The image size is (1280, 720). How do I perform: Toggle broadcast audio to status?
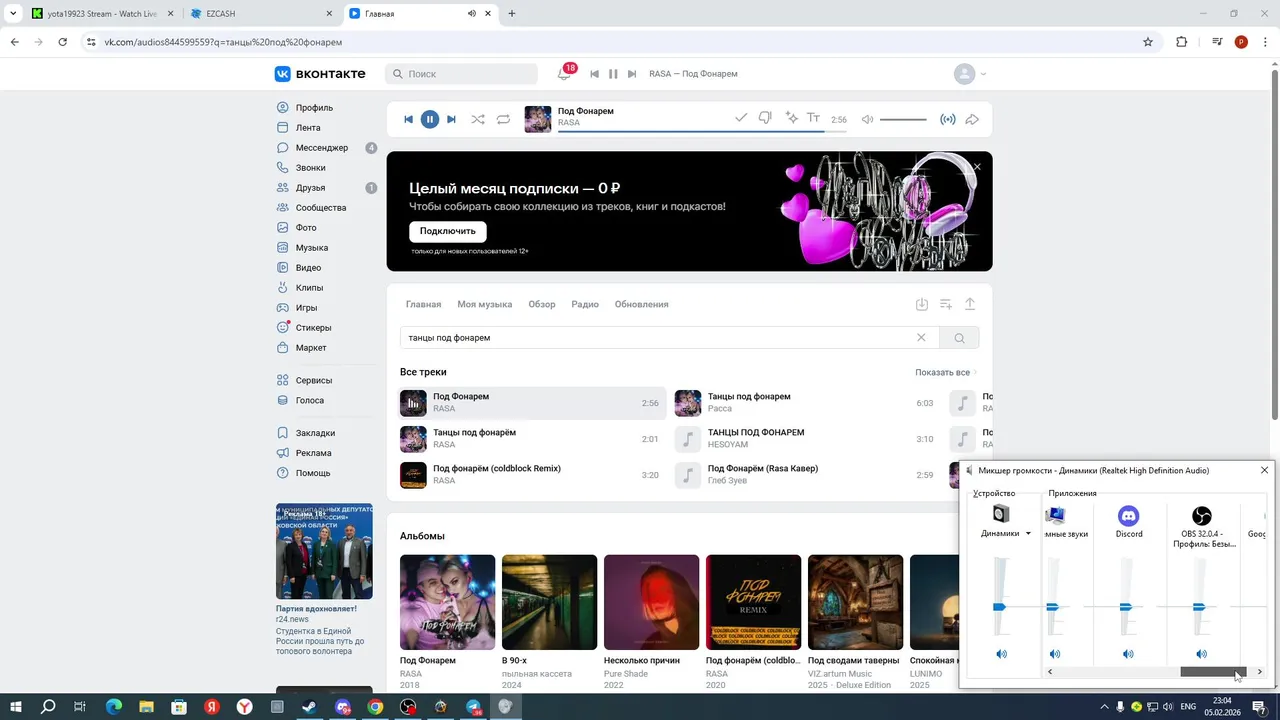pos(947,119)
